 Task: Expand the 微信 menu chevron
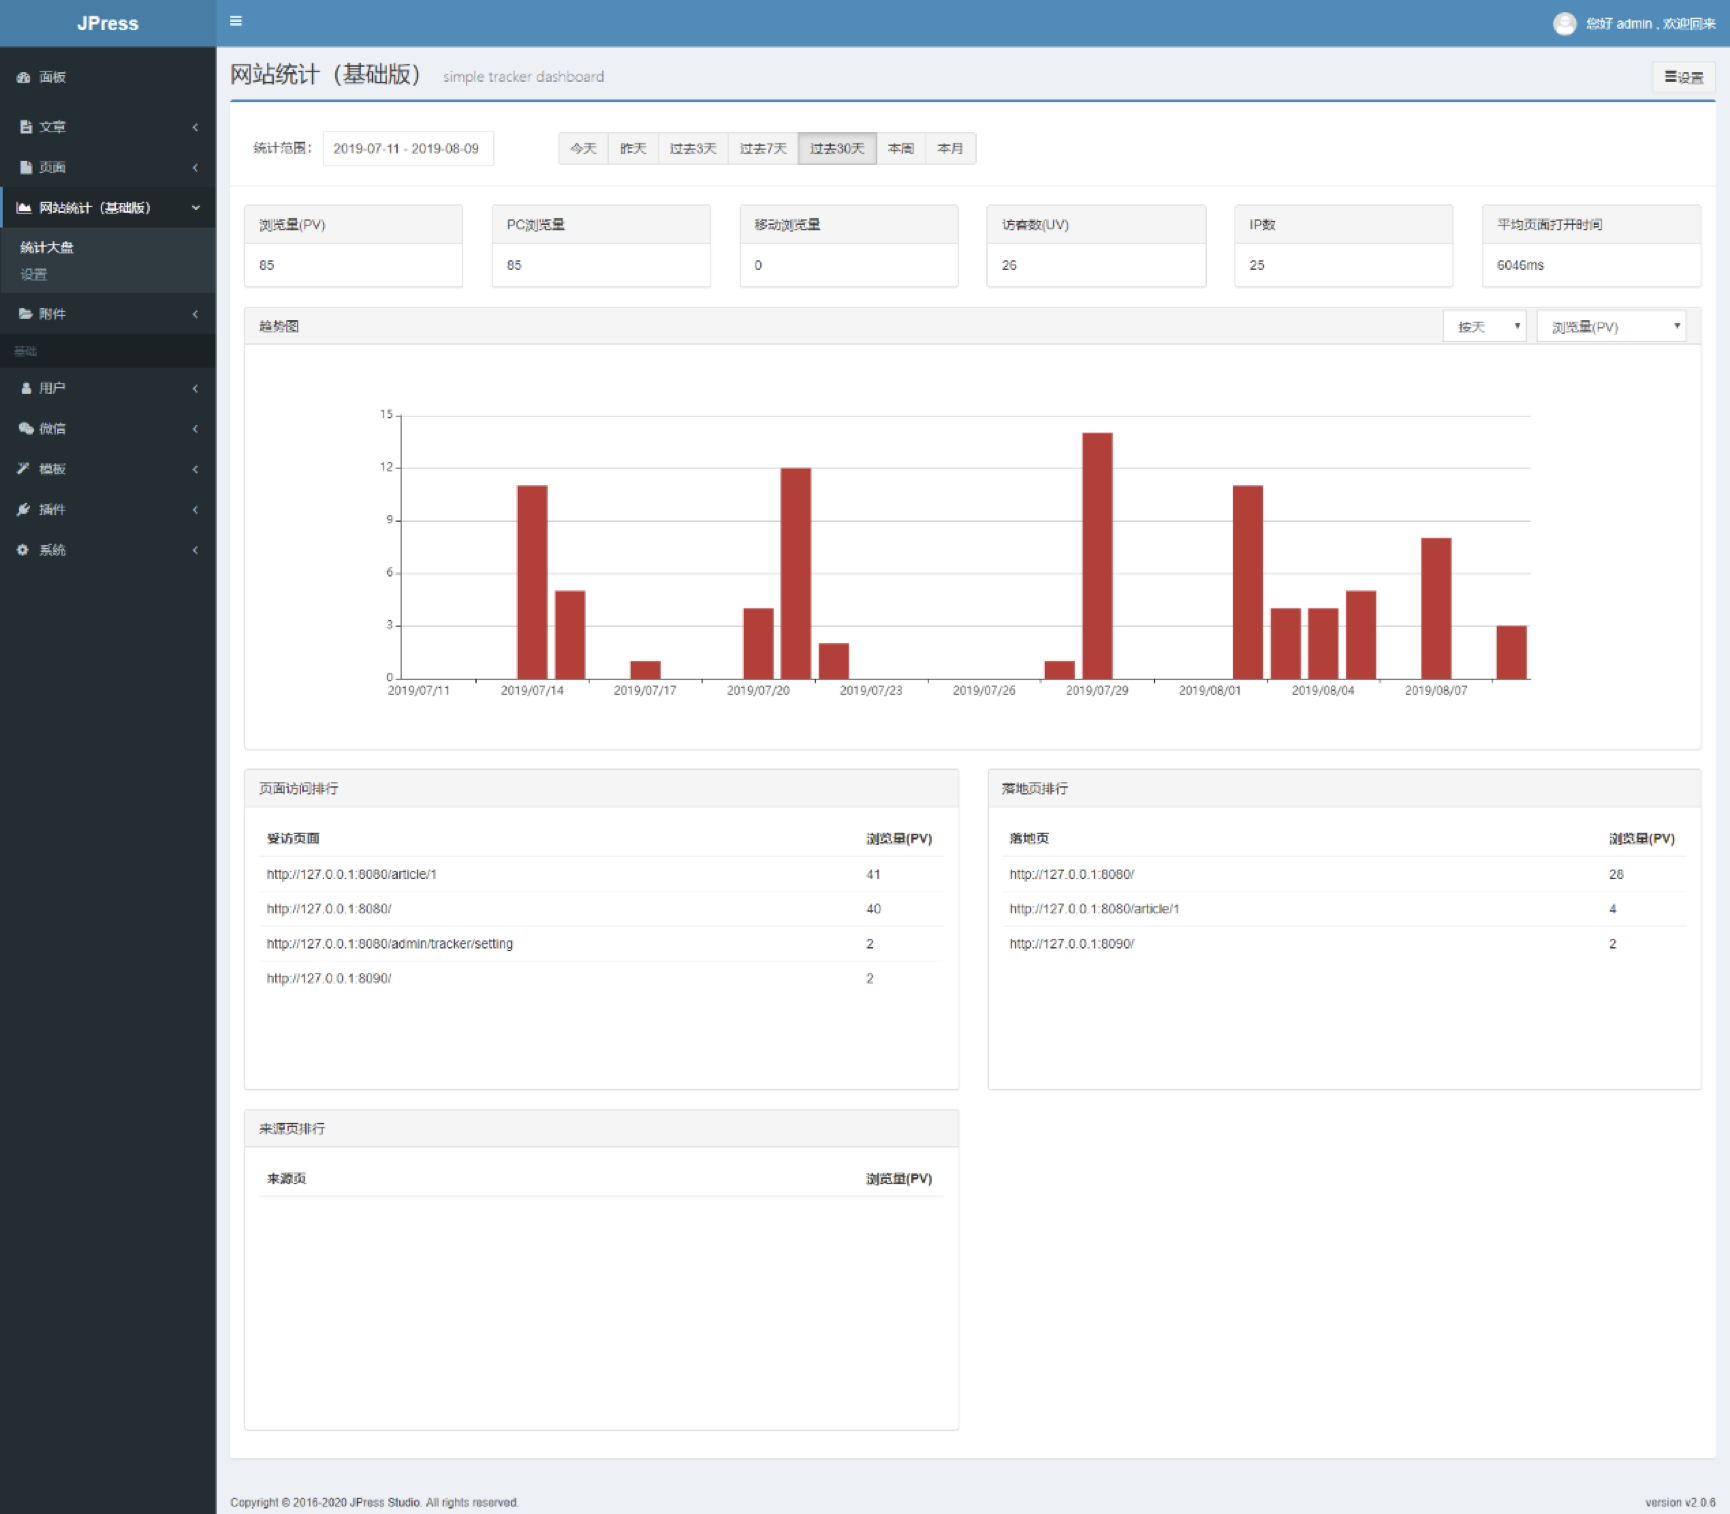195,429
